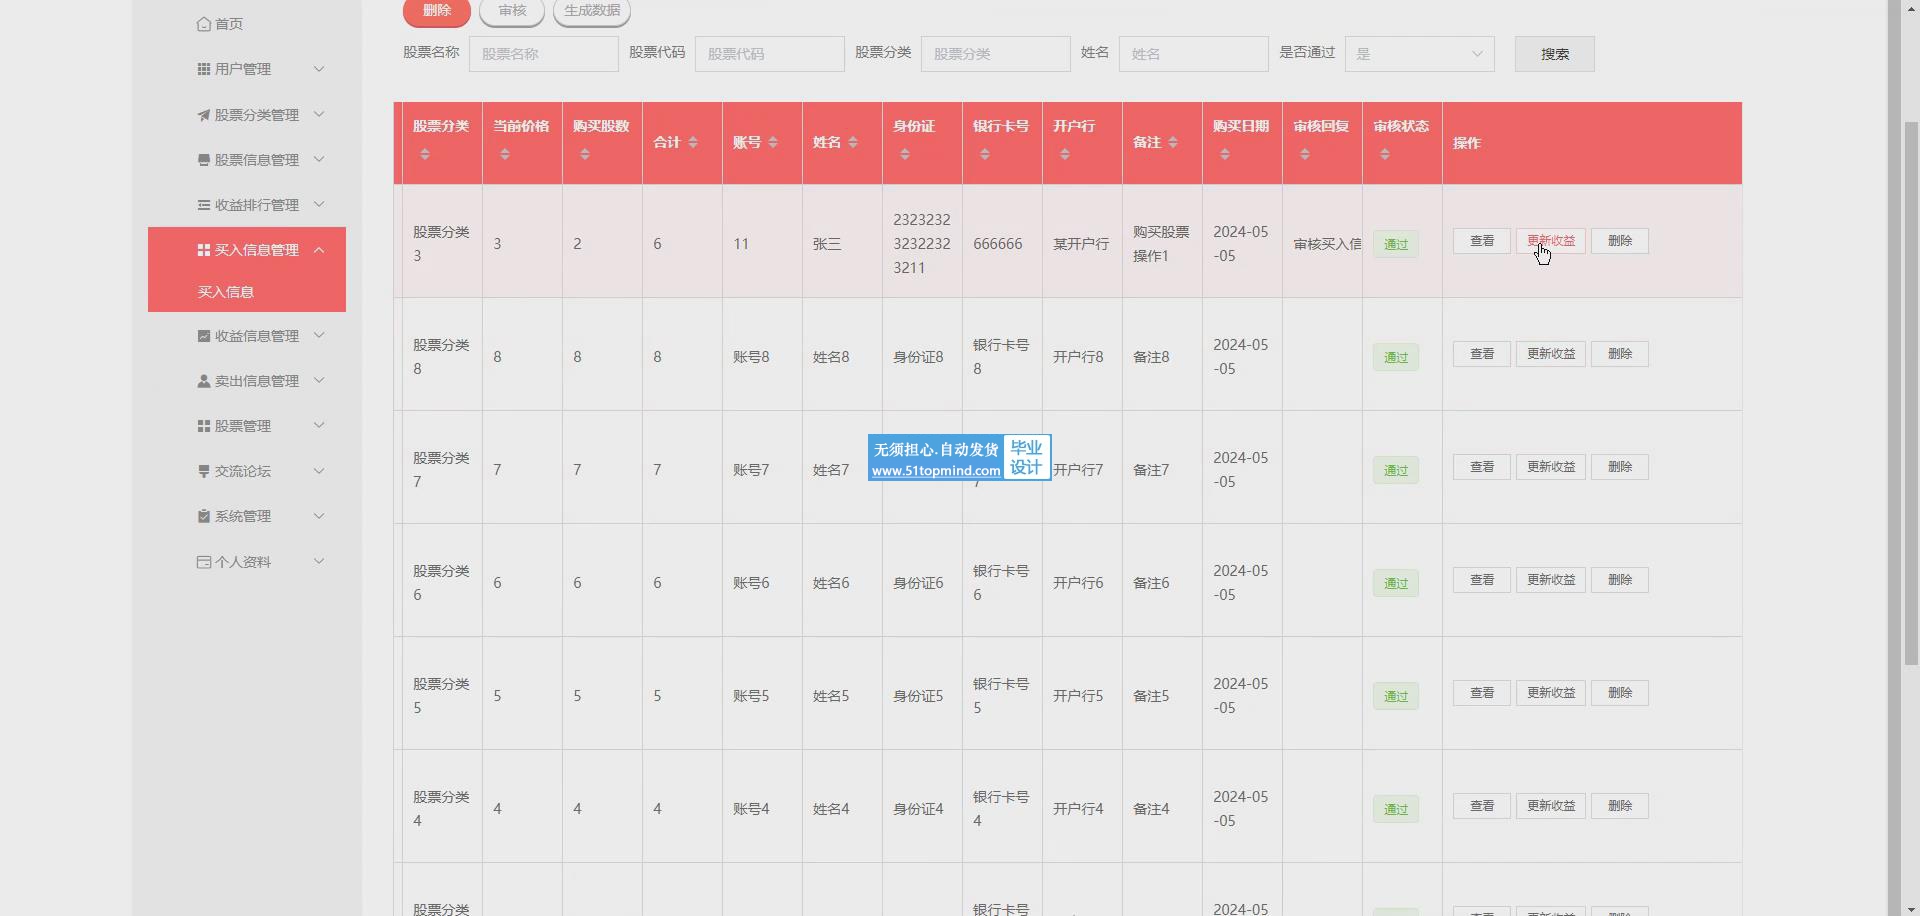The width and height of the screenshot is (1920, 916).
Task: Sort by 股票分类 column arrows
Action: point(425,154)
